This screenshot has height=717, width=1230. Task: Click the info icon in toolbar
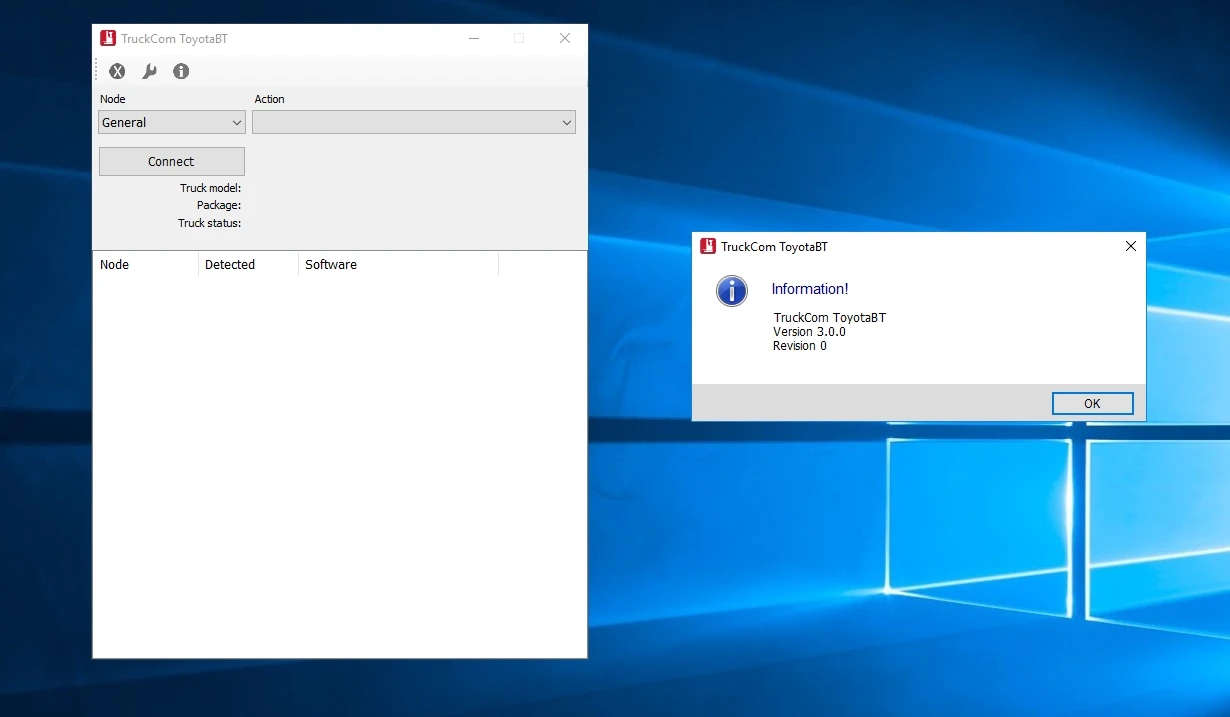(x=181, y=71)
